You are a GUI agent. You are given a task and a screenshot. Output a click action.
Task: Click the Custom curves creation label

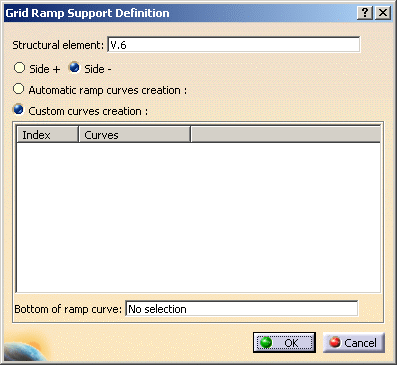(88, 111)
